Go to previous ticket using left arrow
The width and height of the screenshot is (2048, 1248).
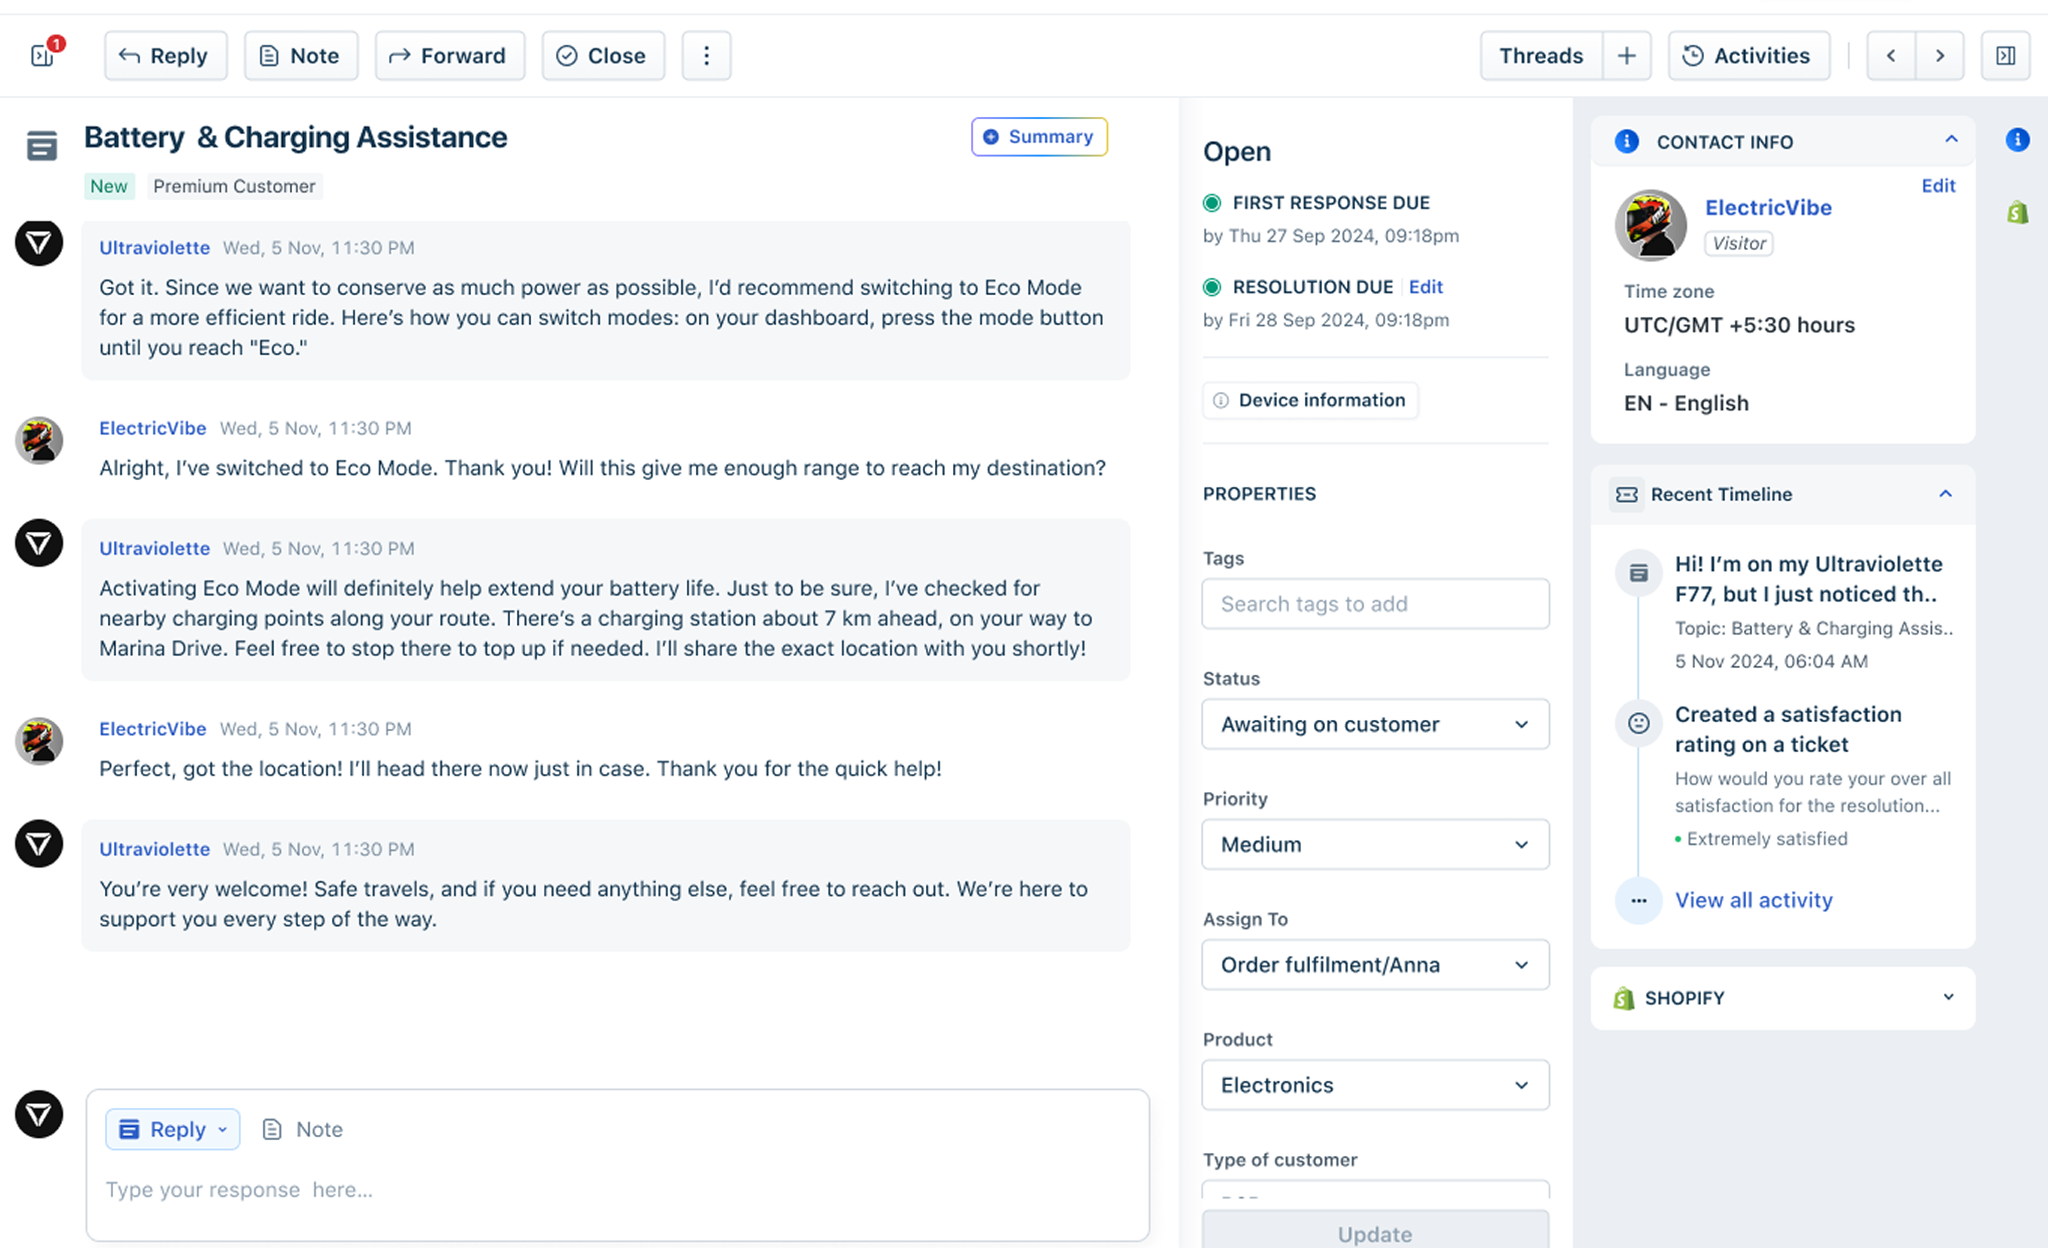[x=1890, y=56]
